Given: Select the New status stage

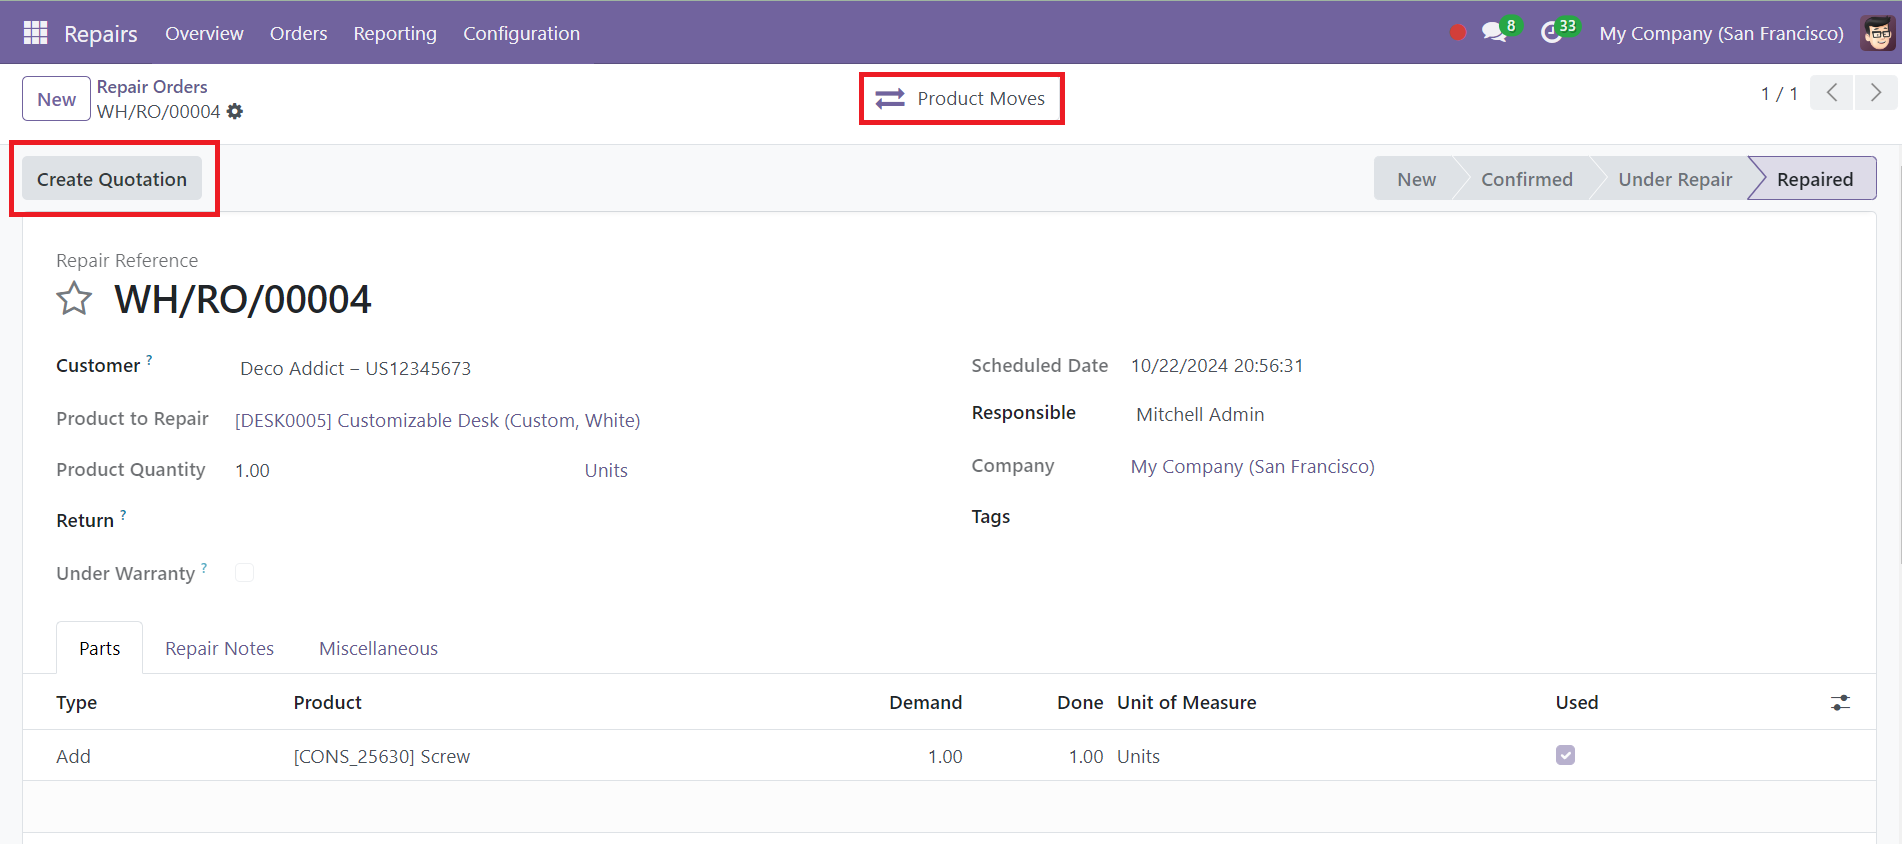Looking at the screenshot, I should (1416, 179).
